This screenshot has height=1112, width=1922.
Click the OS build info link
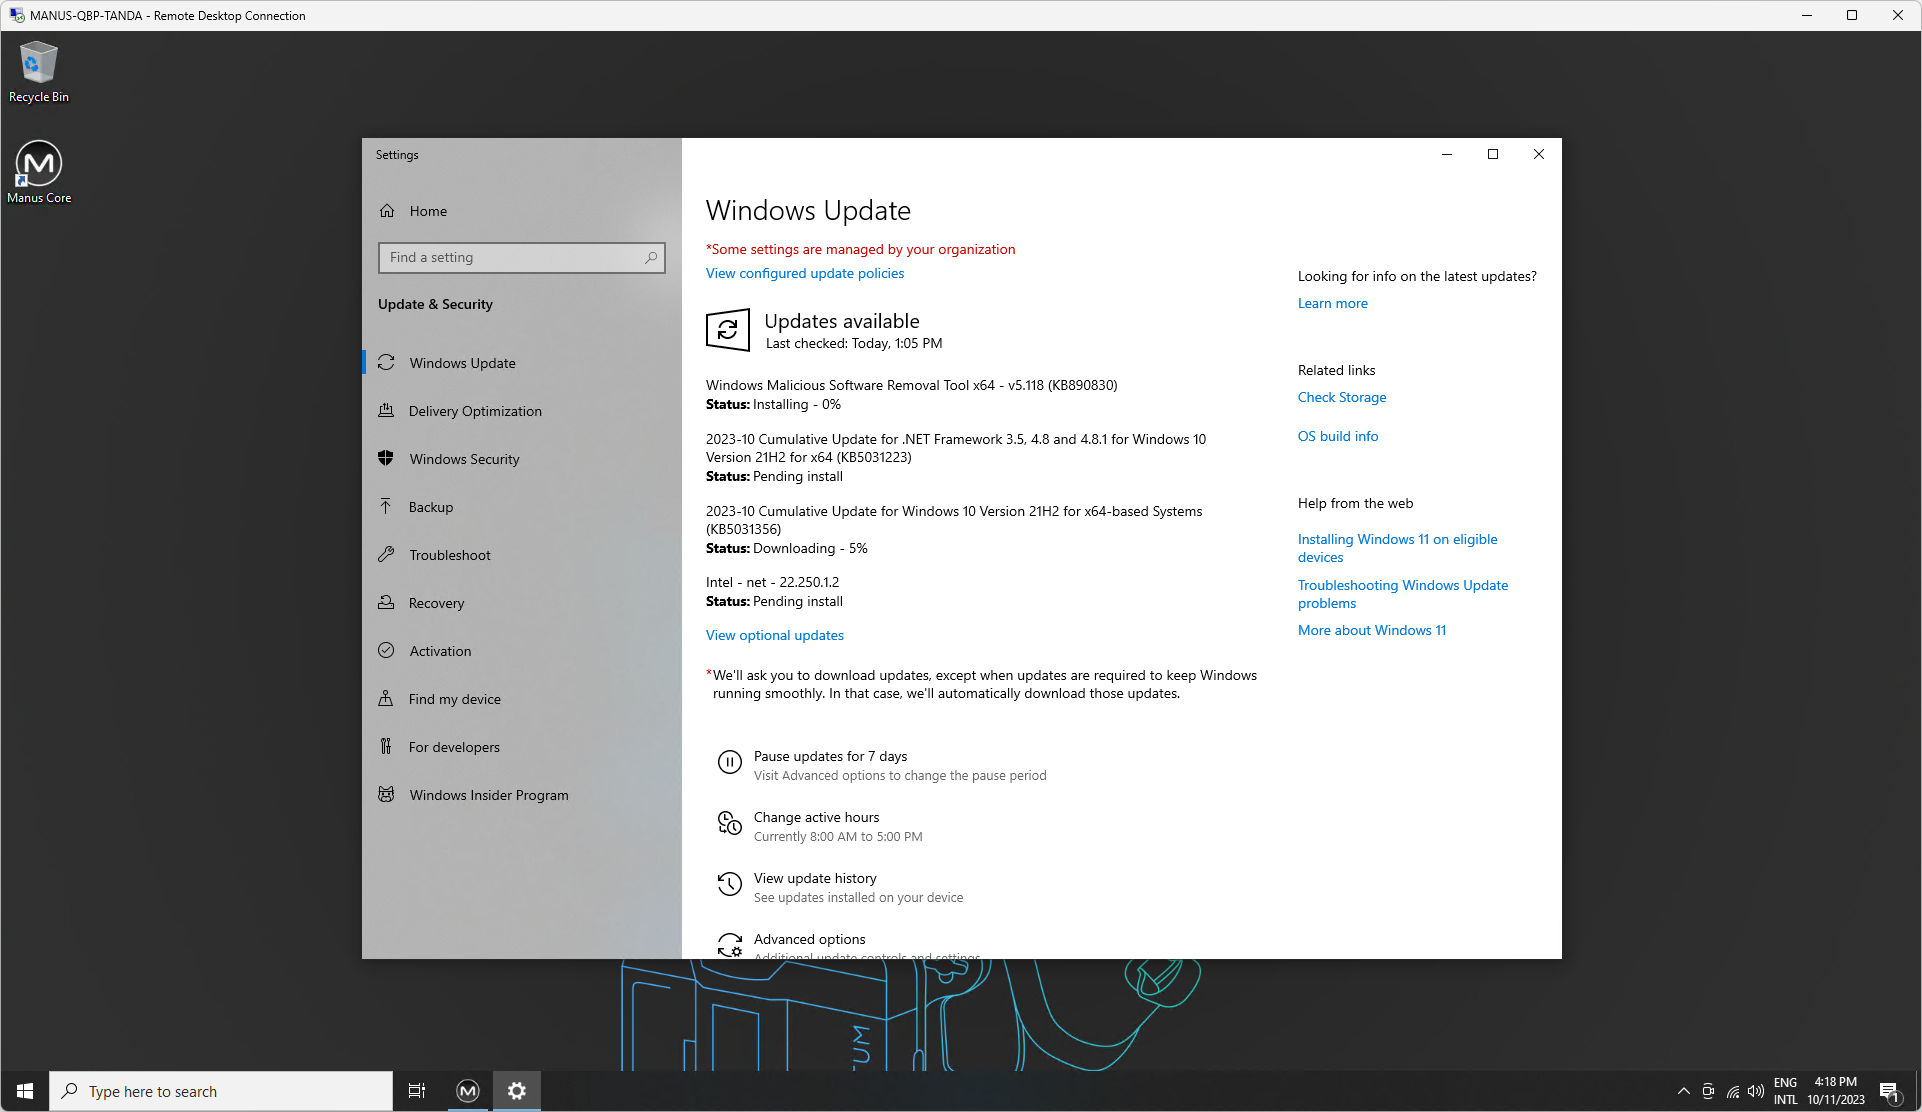tap(1337, 436)
